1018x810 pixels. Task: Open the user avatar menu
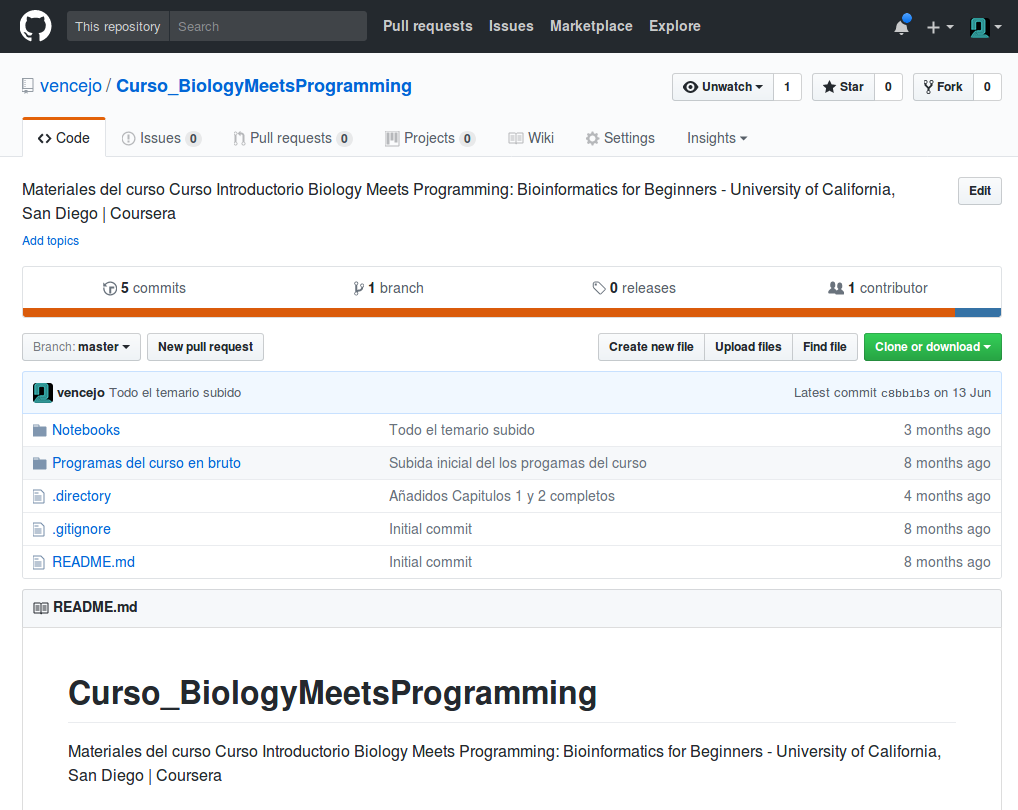(x=986, y=27)
